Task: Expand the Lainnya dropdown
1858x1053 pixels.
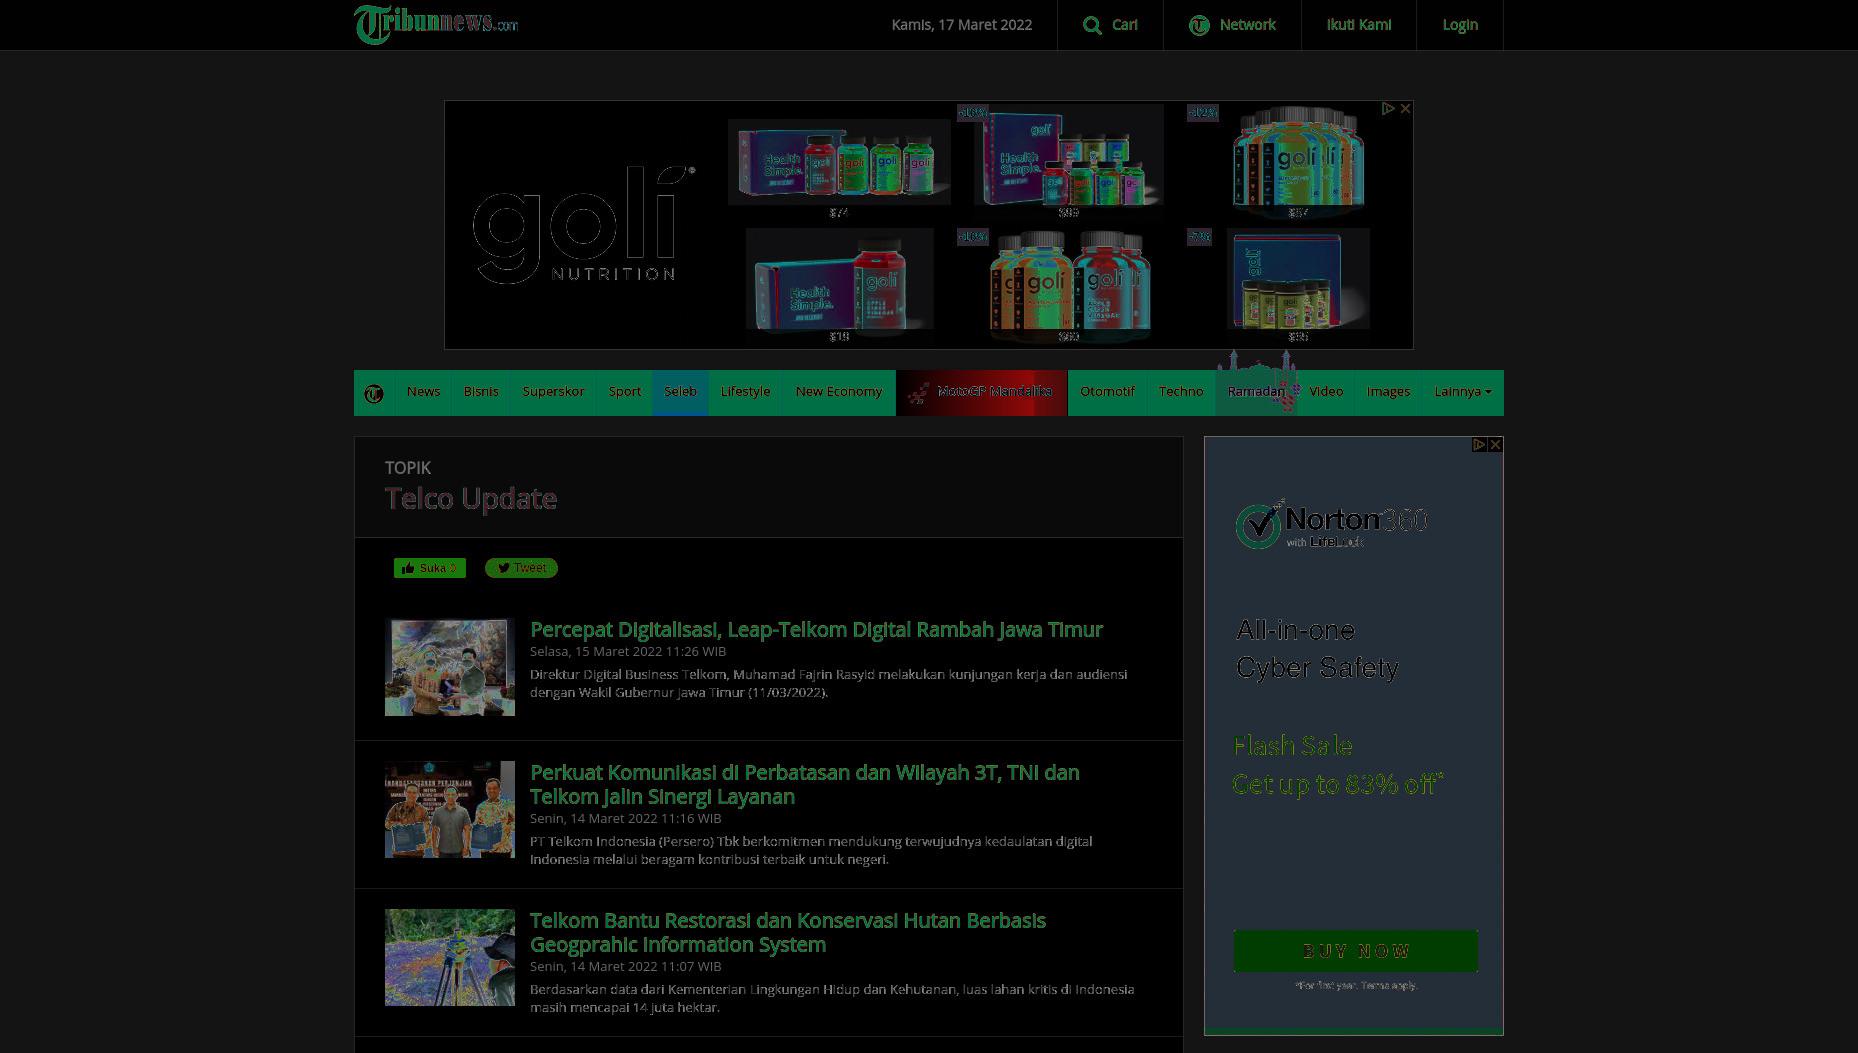Action: click(1462, 392)
